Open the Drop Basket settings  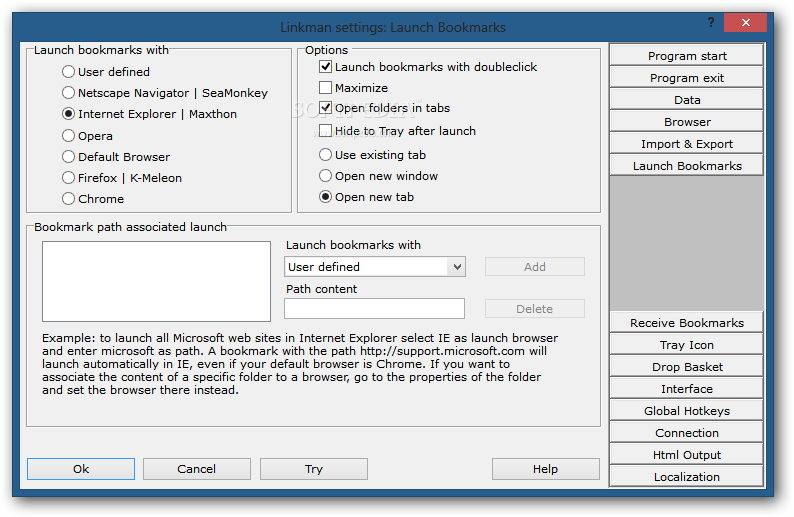687,367
